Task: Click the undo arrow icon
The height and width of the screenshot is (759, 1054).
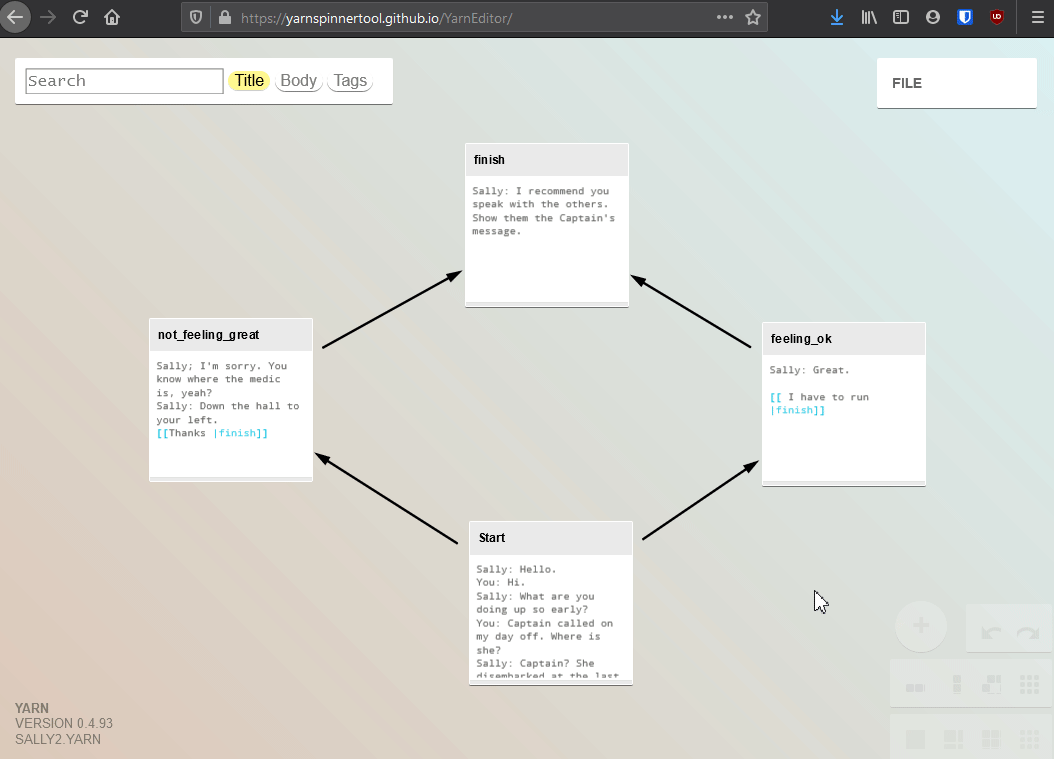Action: (991, 633)
